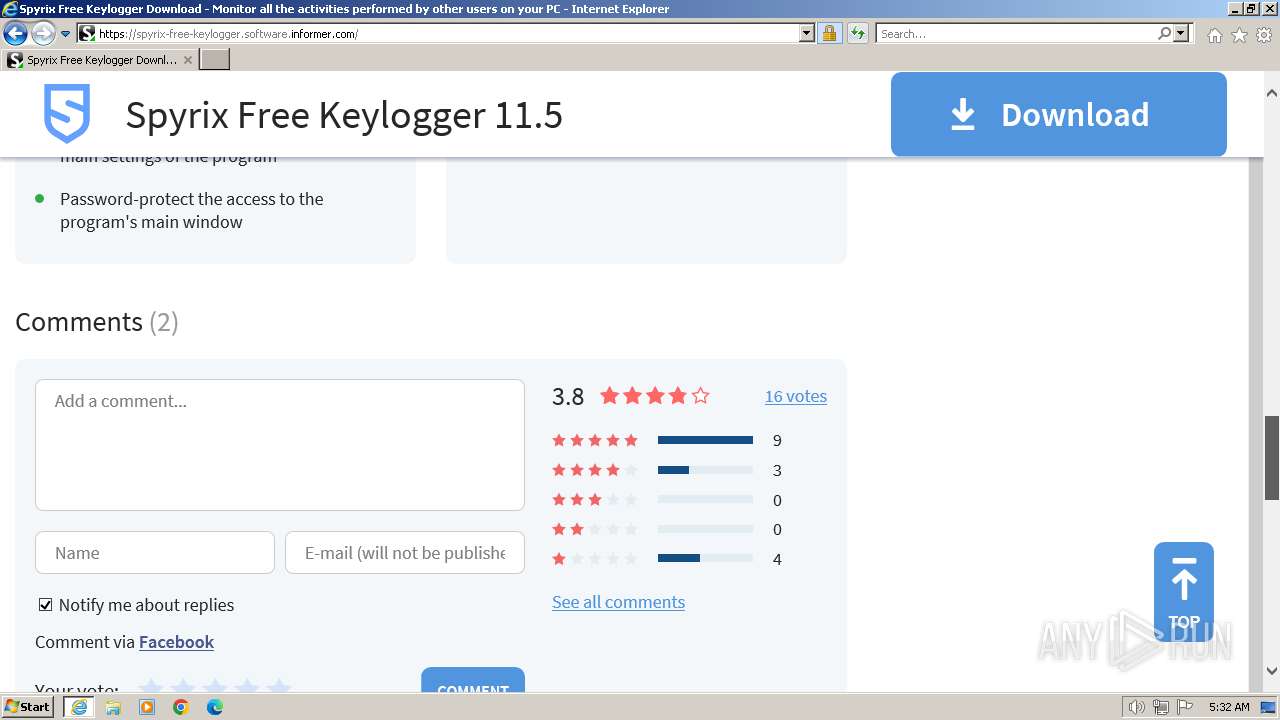
Task: Click the browser Search box
Action: (x=1015, y=34)
